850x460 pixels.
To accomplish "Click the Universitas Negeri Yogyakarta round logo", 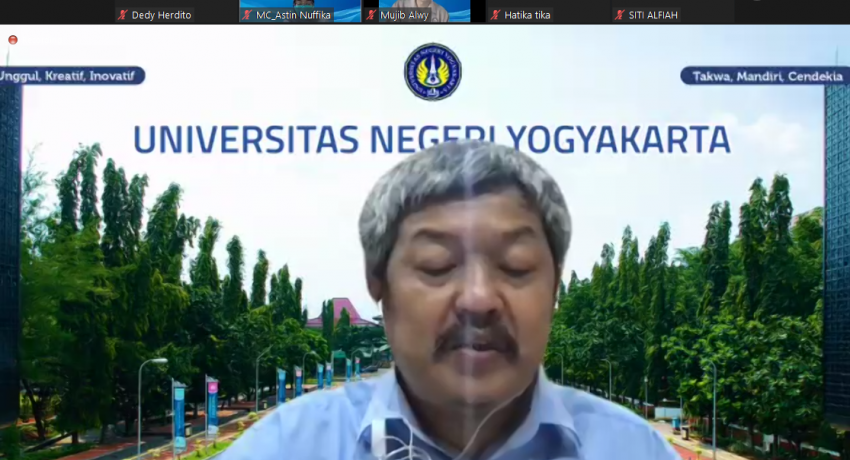I will pos(433,72).
